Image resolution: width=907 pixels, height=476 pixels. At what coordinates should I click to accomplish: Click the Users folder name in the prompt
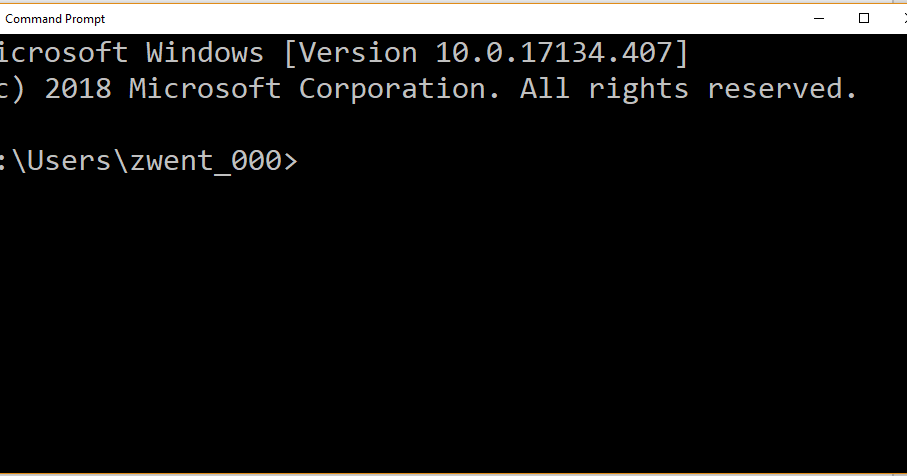69,160
